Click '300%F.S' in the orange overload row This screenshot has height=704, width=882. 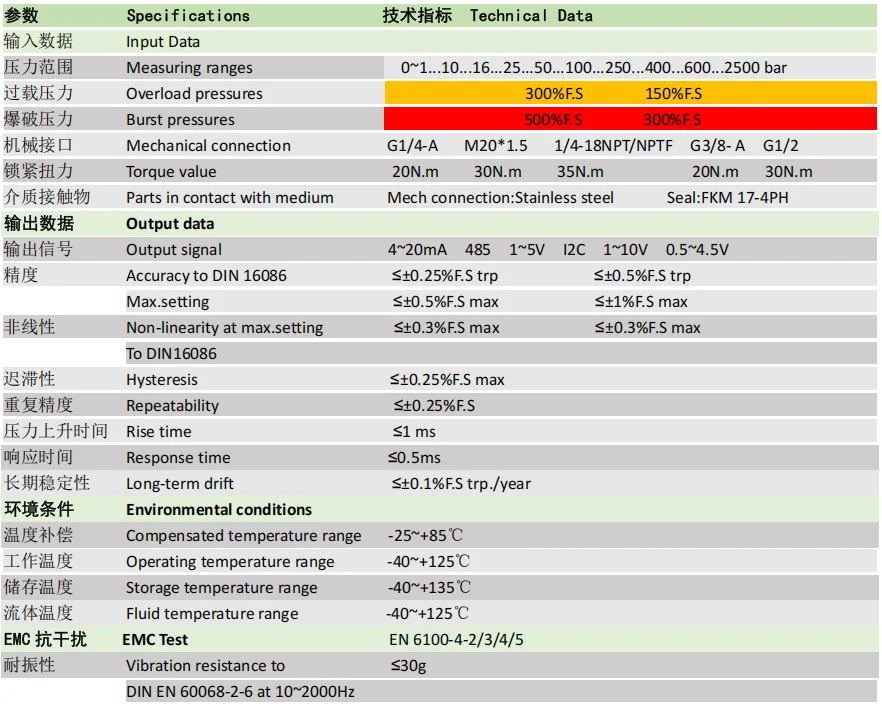point(554,94)
